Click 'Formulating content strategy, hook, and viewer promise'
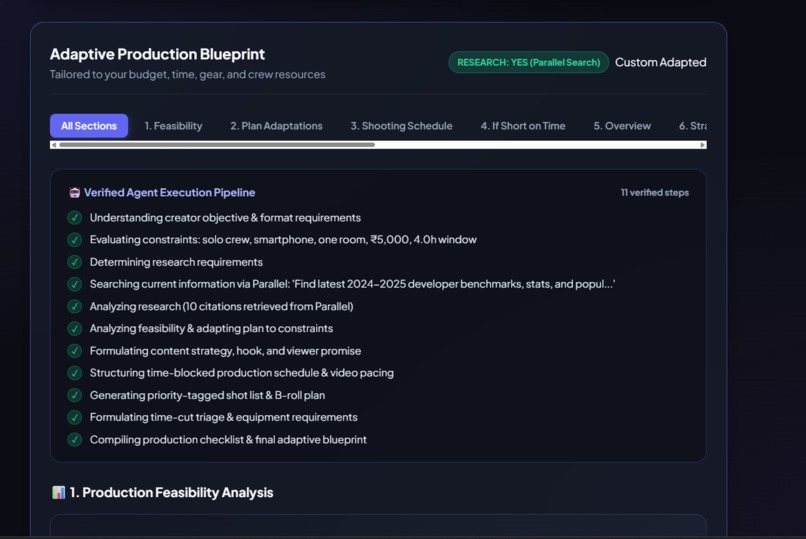This screenshot has width=806, height=539. tap(225, 351)
